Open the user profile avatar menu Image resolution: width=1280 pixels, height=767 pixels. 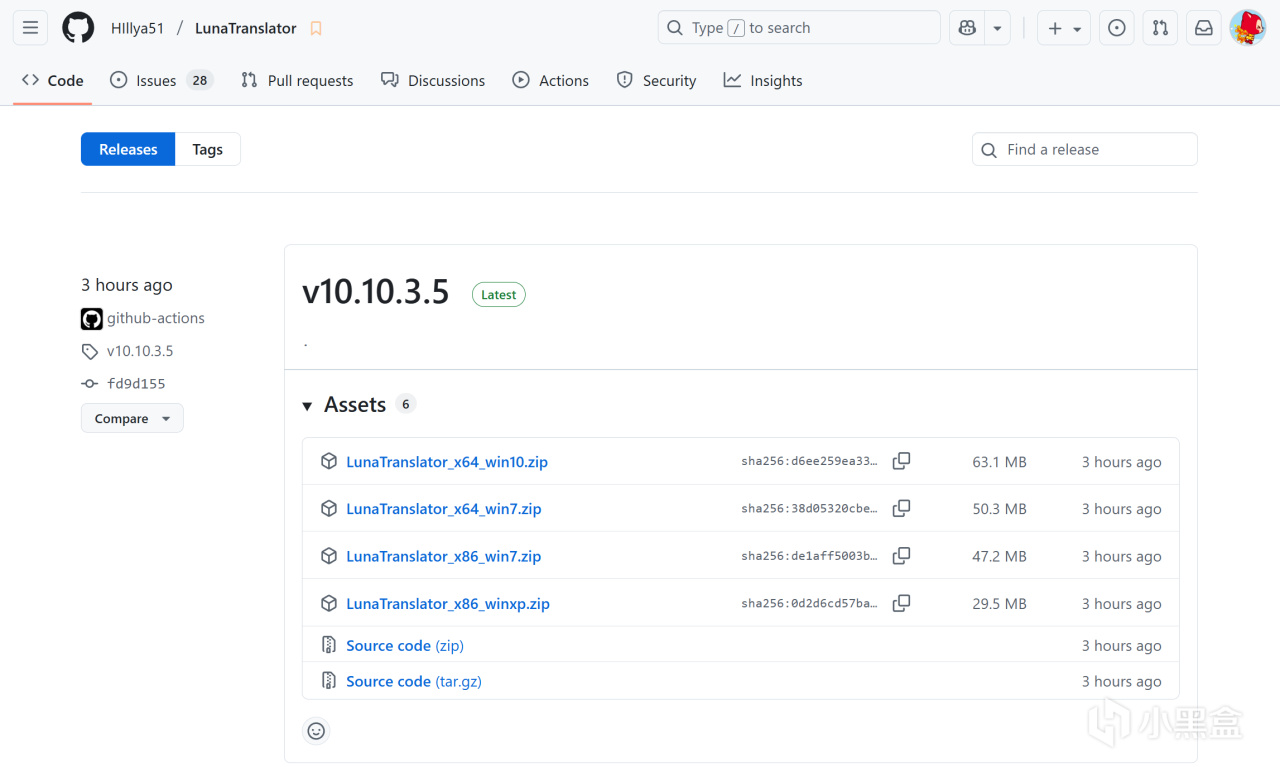pos(1247,28)
